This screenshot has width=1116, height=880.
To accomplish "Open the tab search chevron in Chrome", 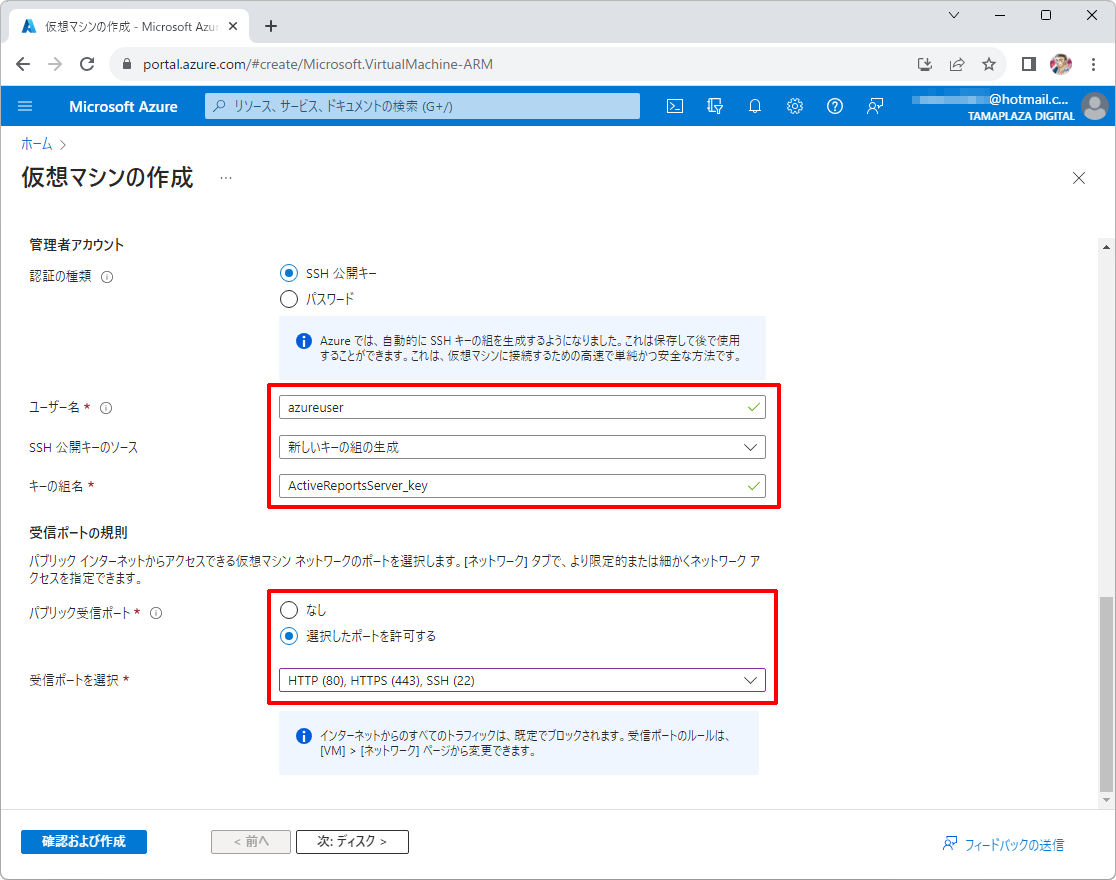I will click(954, 15).
